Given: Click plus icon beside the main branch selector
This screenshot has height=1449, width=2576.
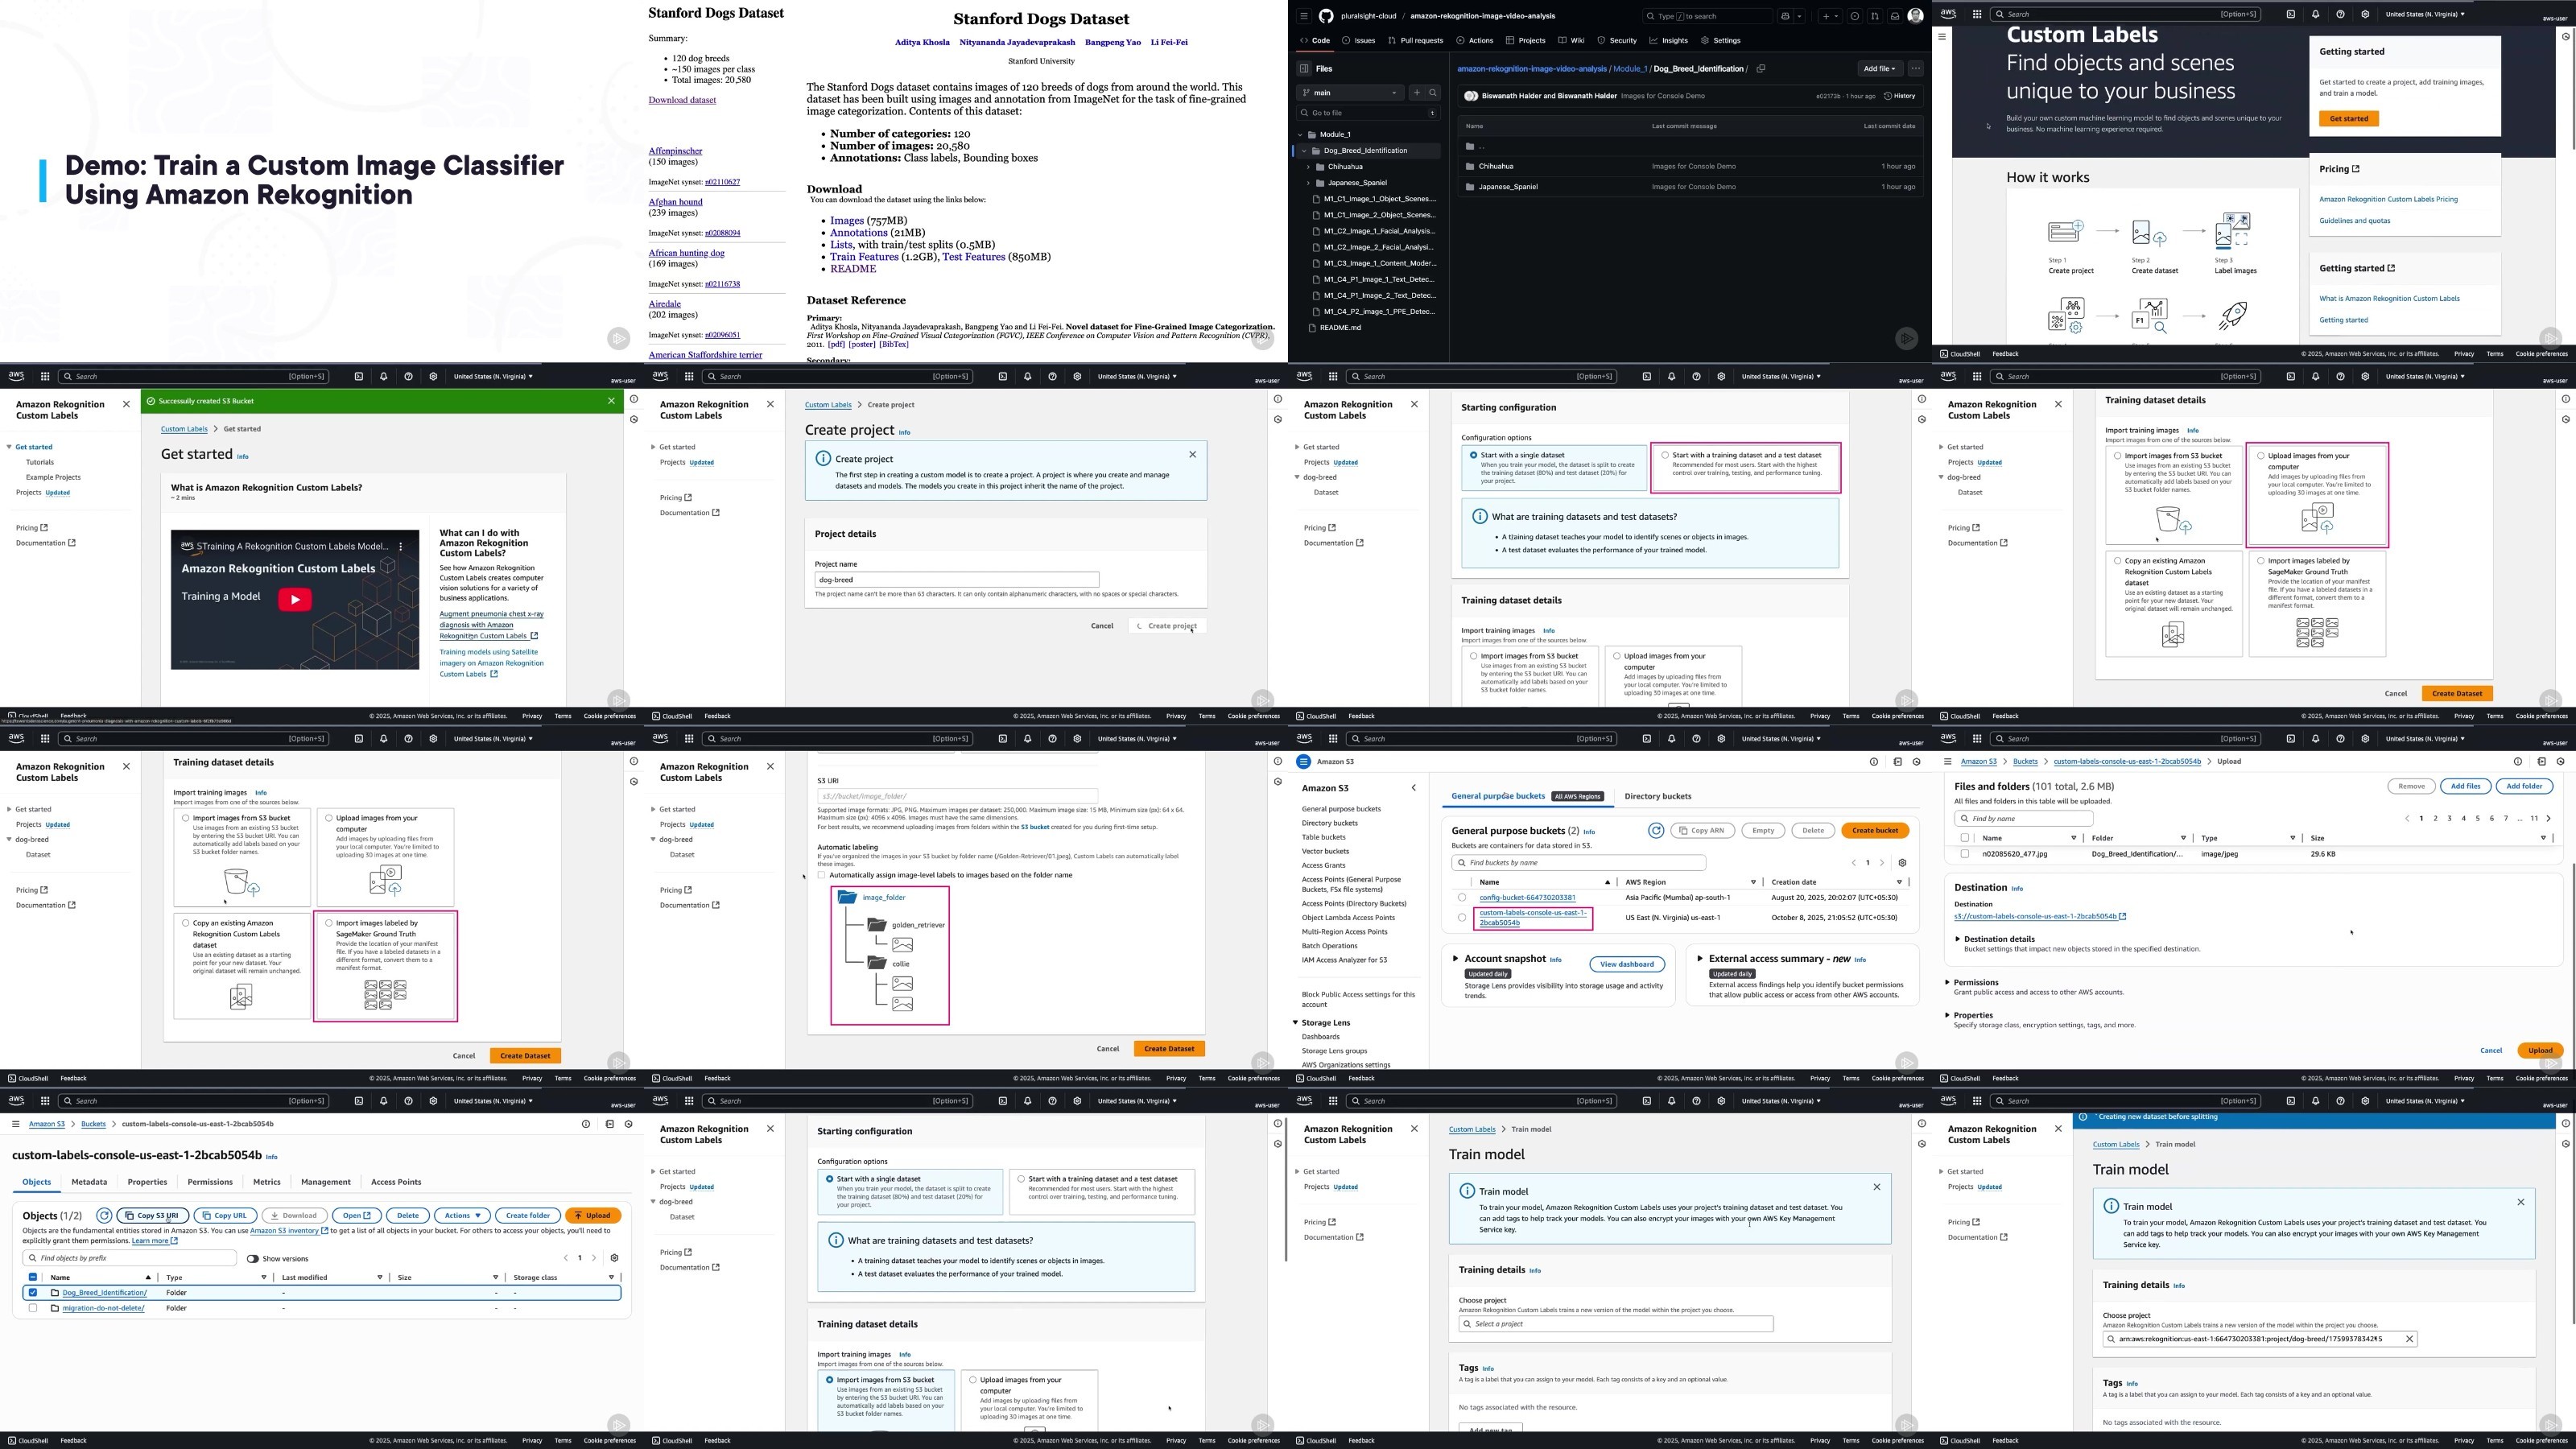Looking at the screenshot, I should [1416, 93].
